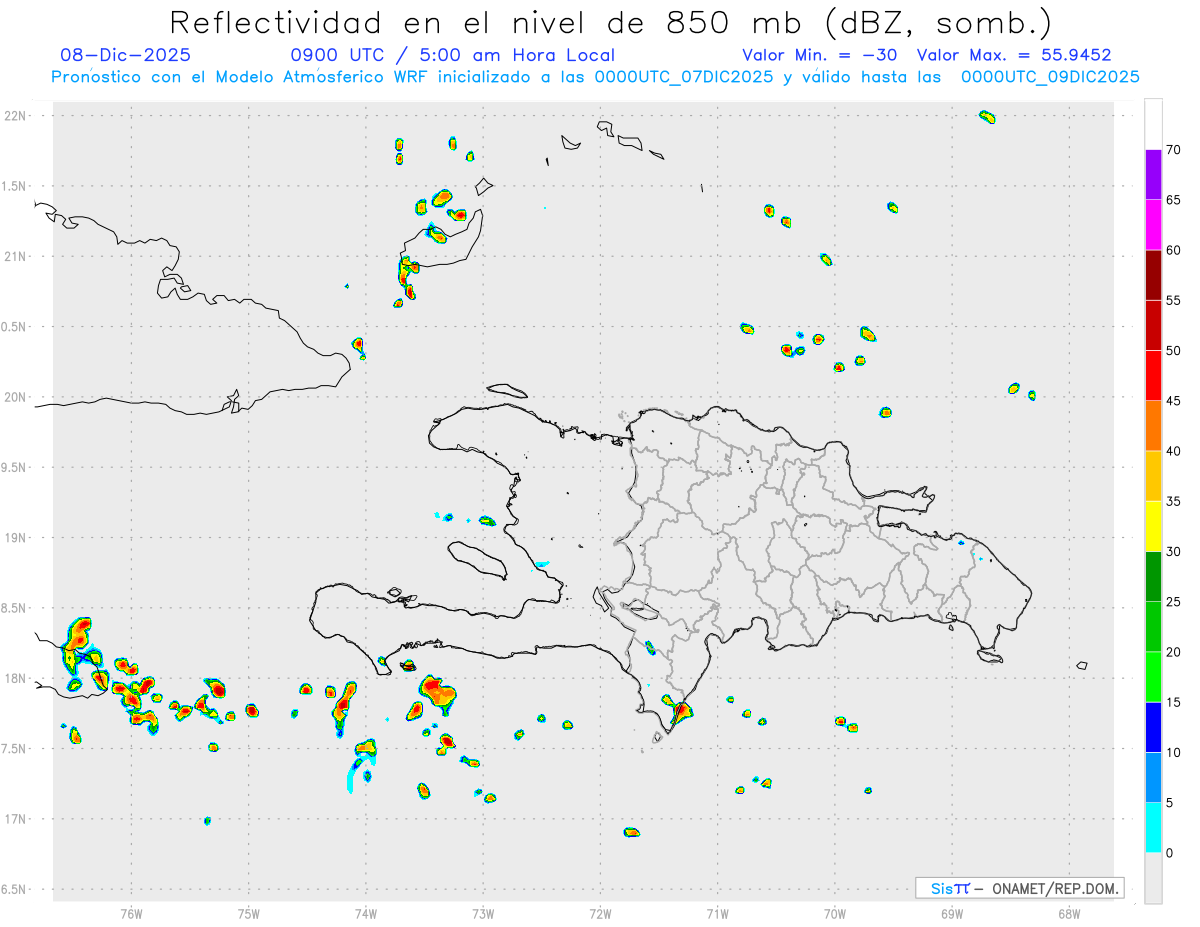Click the latitude axis label '20N'
This screenshot has width=1200, height=927.
pyautogui.click(x=16, y=397)
